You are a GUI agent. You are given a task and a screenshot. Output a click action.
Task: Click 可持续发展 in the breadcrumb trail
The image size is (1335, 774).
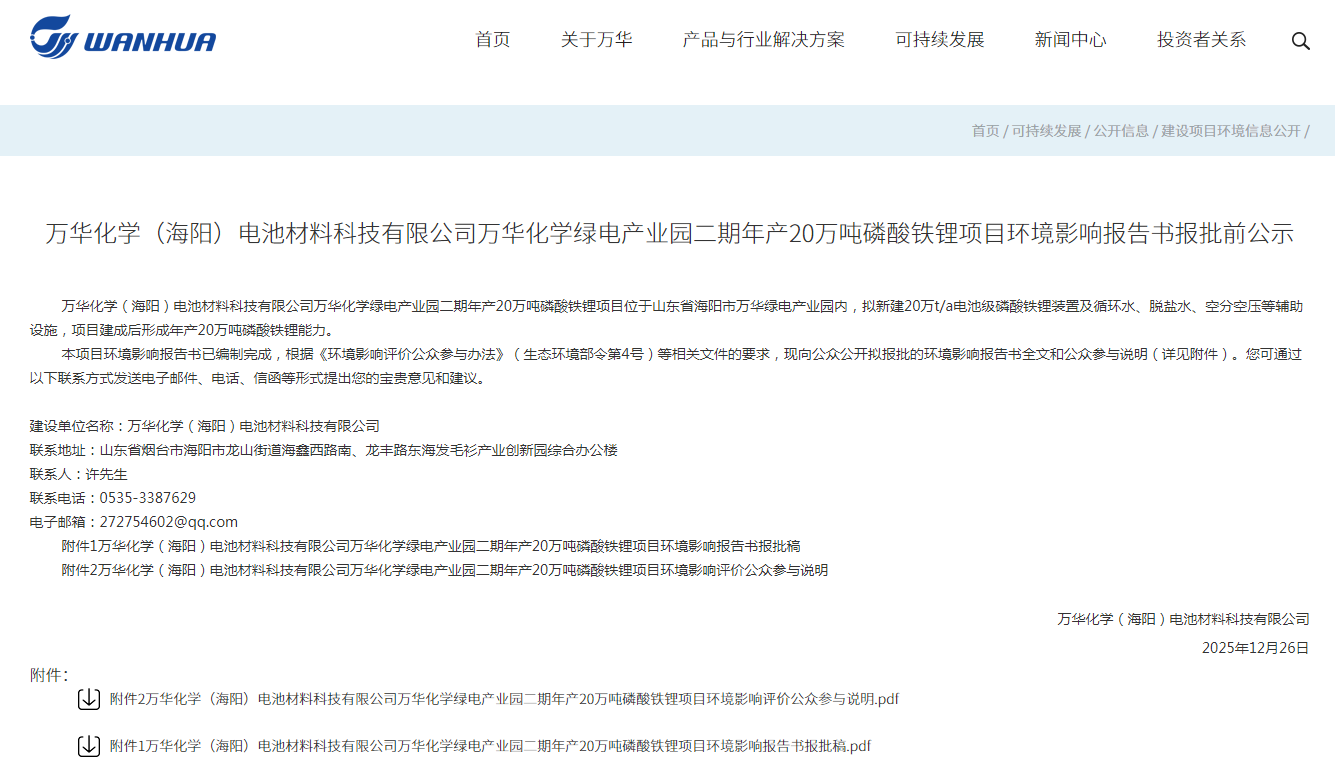click(x=1047, y=131)
